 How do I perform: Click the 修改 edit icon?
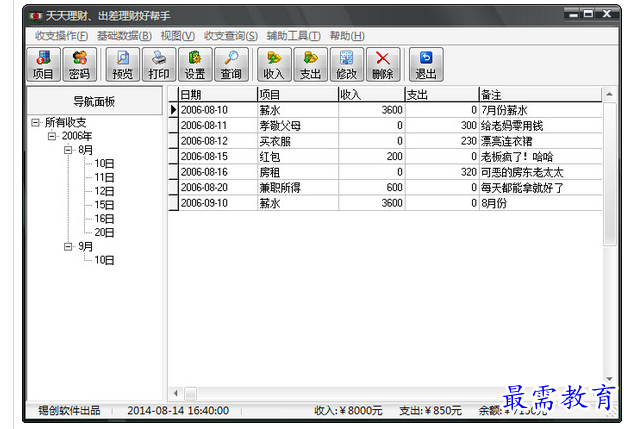(x=347, y=64)
